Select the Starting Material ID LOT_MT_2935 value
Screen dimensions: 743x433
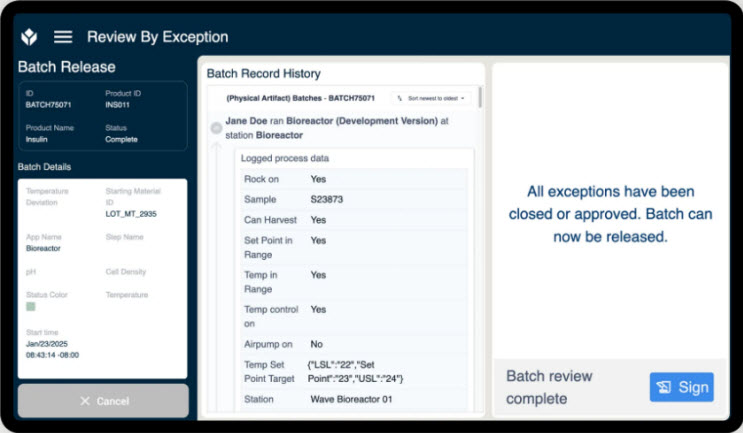131,214
